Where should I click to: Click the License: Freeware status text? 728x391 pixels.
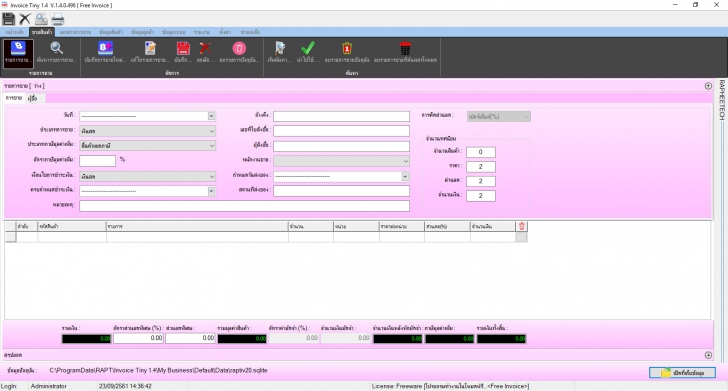pyautogui.click(x=450, y=386)
